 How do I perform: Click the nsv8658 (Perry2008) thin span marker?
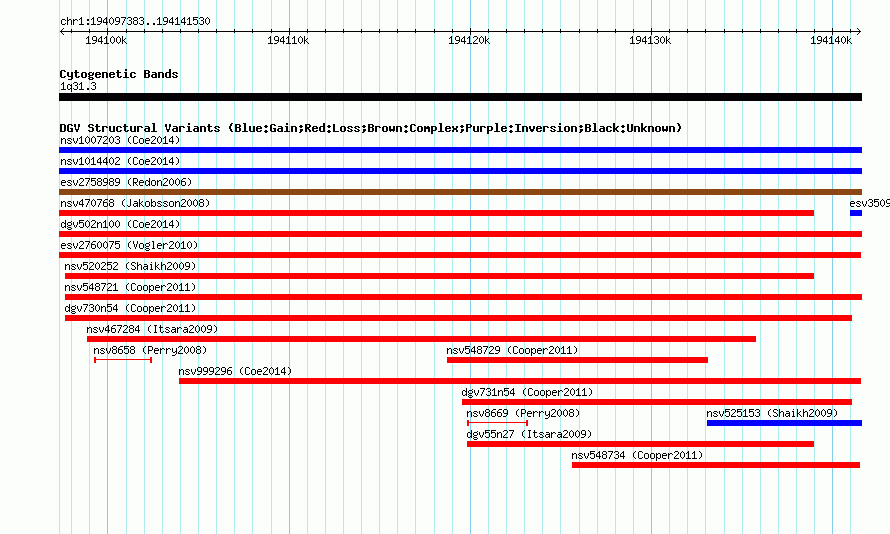[x=123, y=360]
